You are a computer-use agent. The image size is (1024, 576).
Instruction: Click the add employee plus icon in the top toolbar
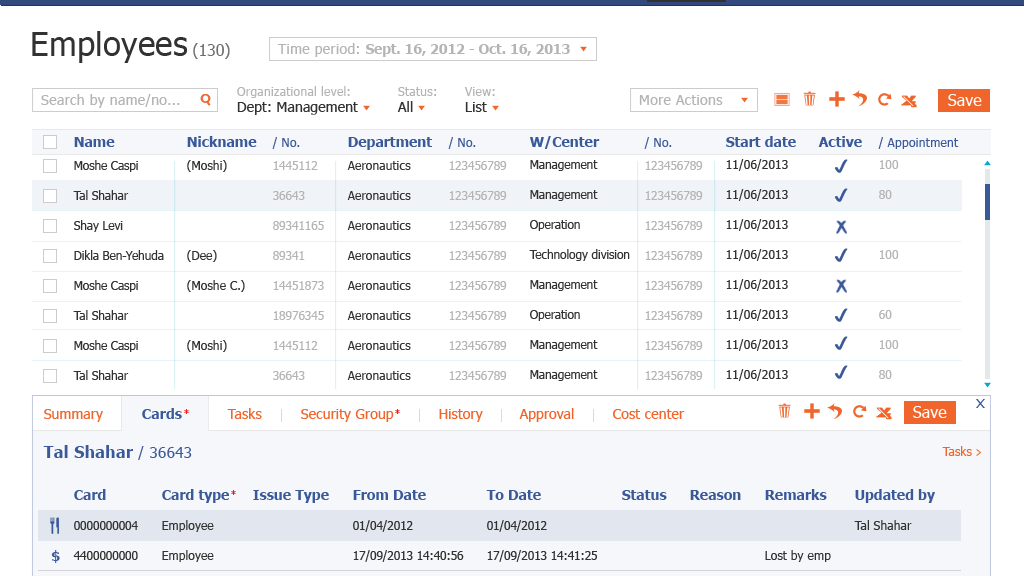[837, 99]
